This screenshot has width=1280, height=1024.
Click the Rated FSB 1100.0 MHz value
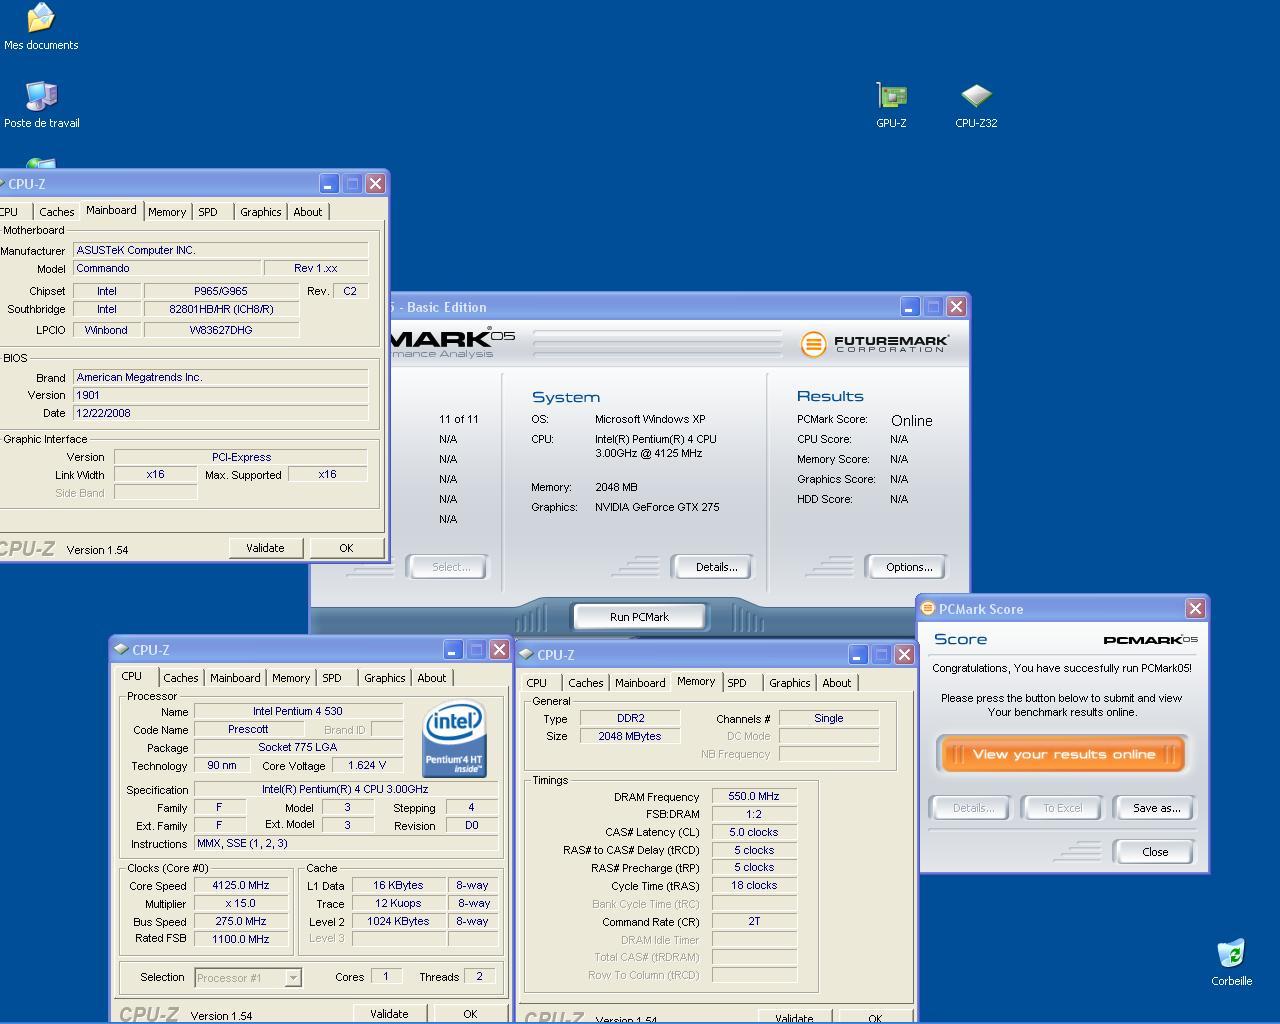241,940
